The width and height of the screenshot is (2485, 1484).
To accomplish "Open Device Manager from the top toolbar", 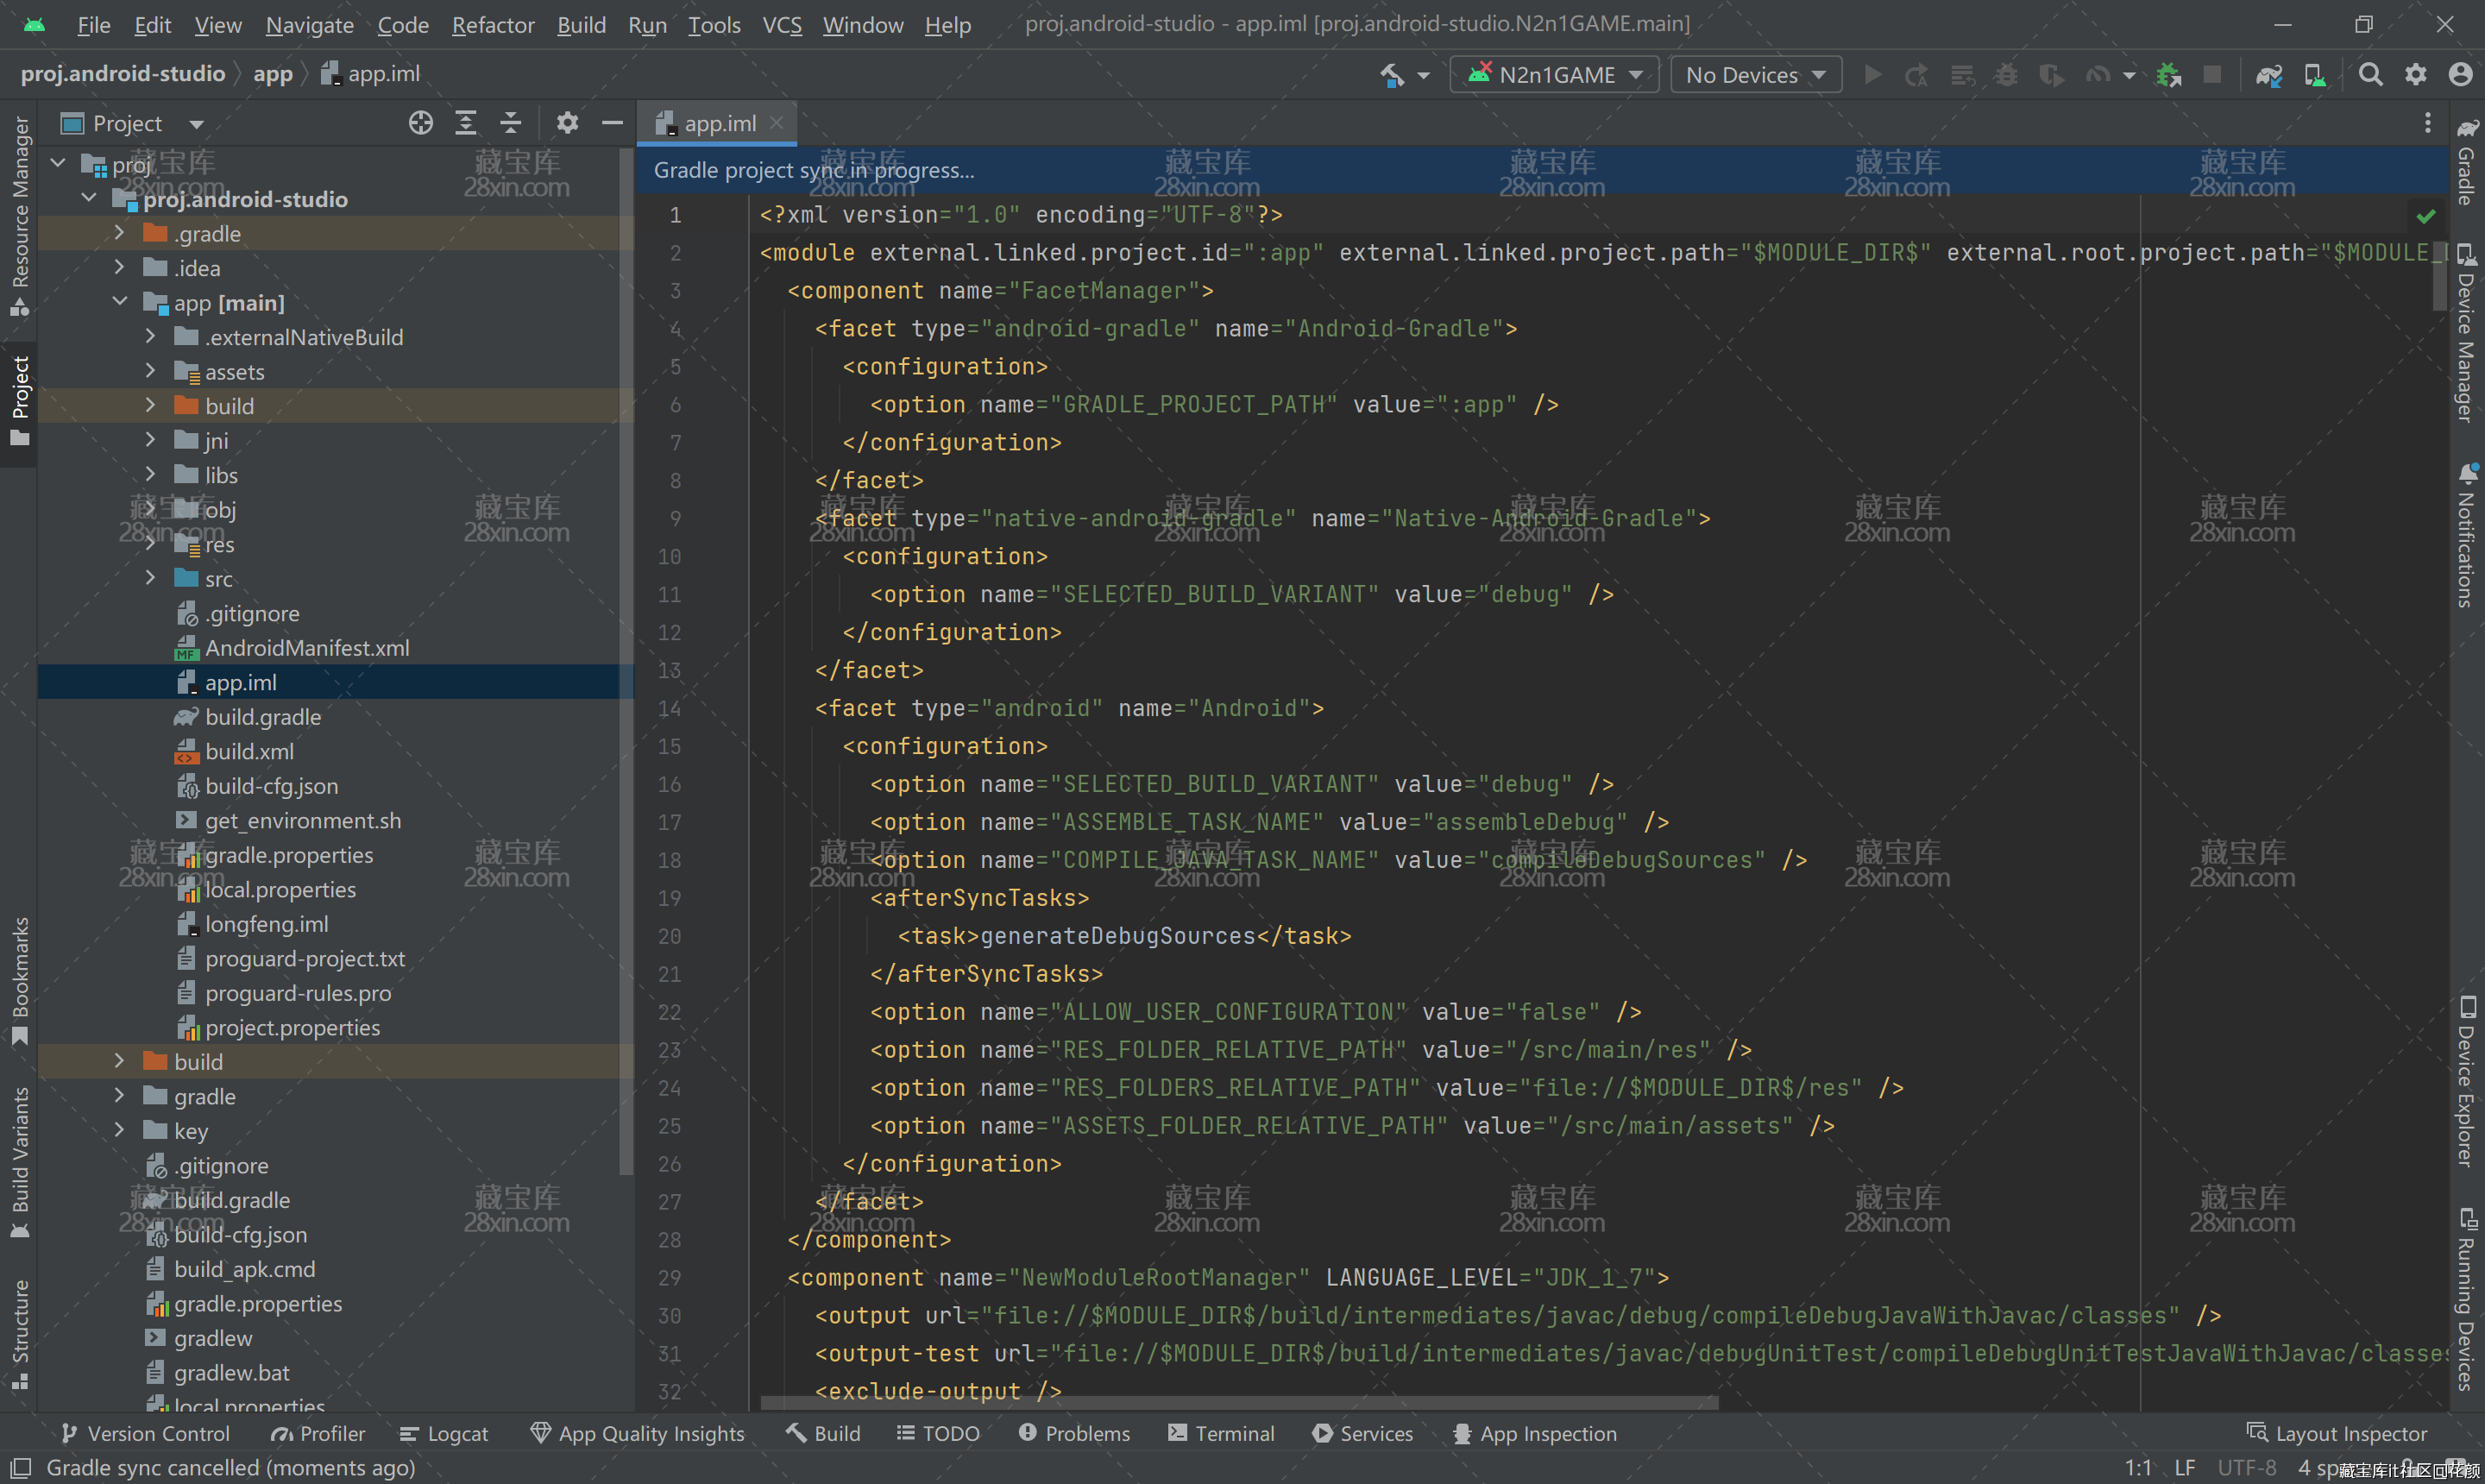I will [2314, 75].
